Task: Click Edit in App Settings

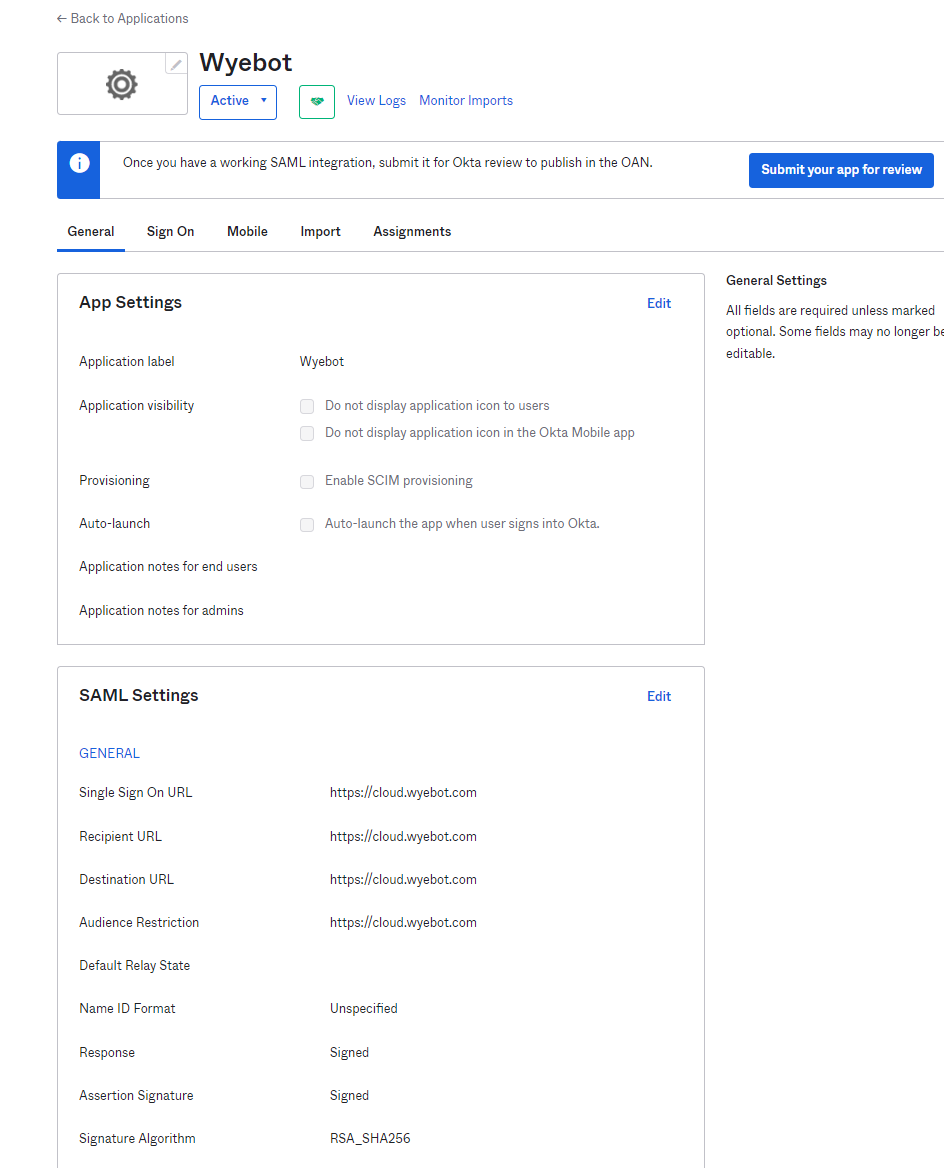Action: 659,303
